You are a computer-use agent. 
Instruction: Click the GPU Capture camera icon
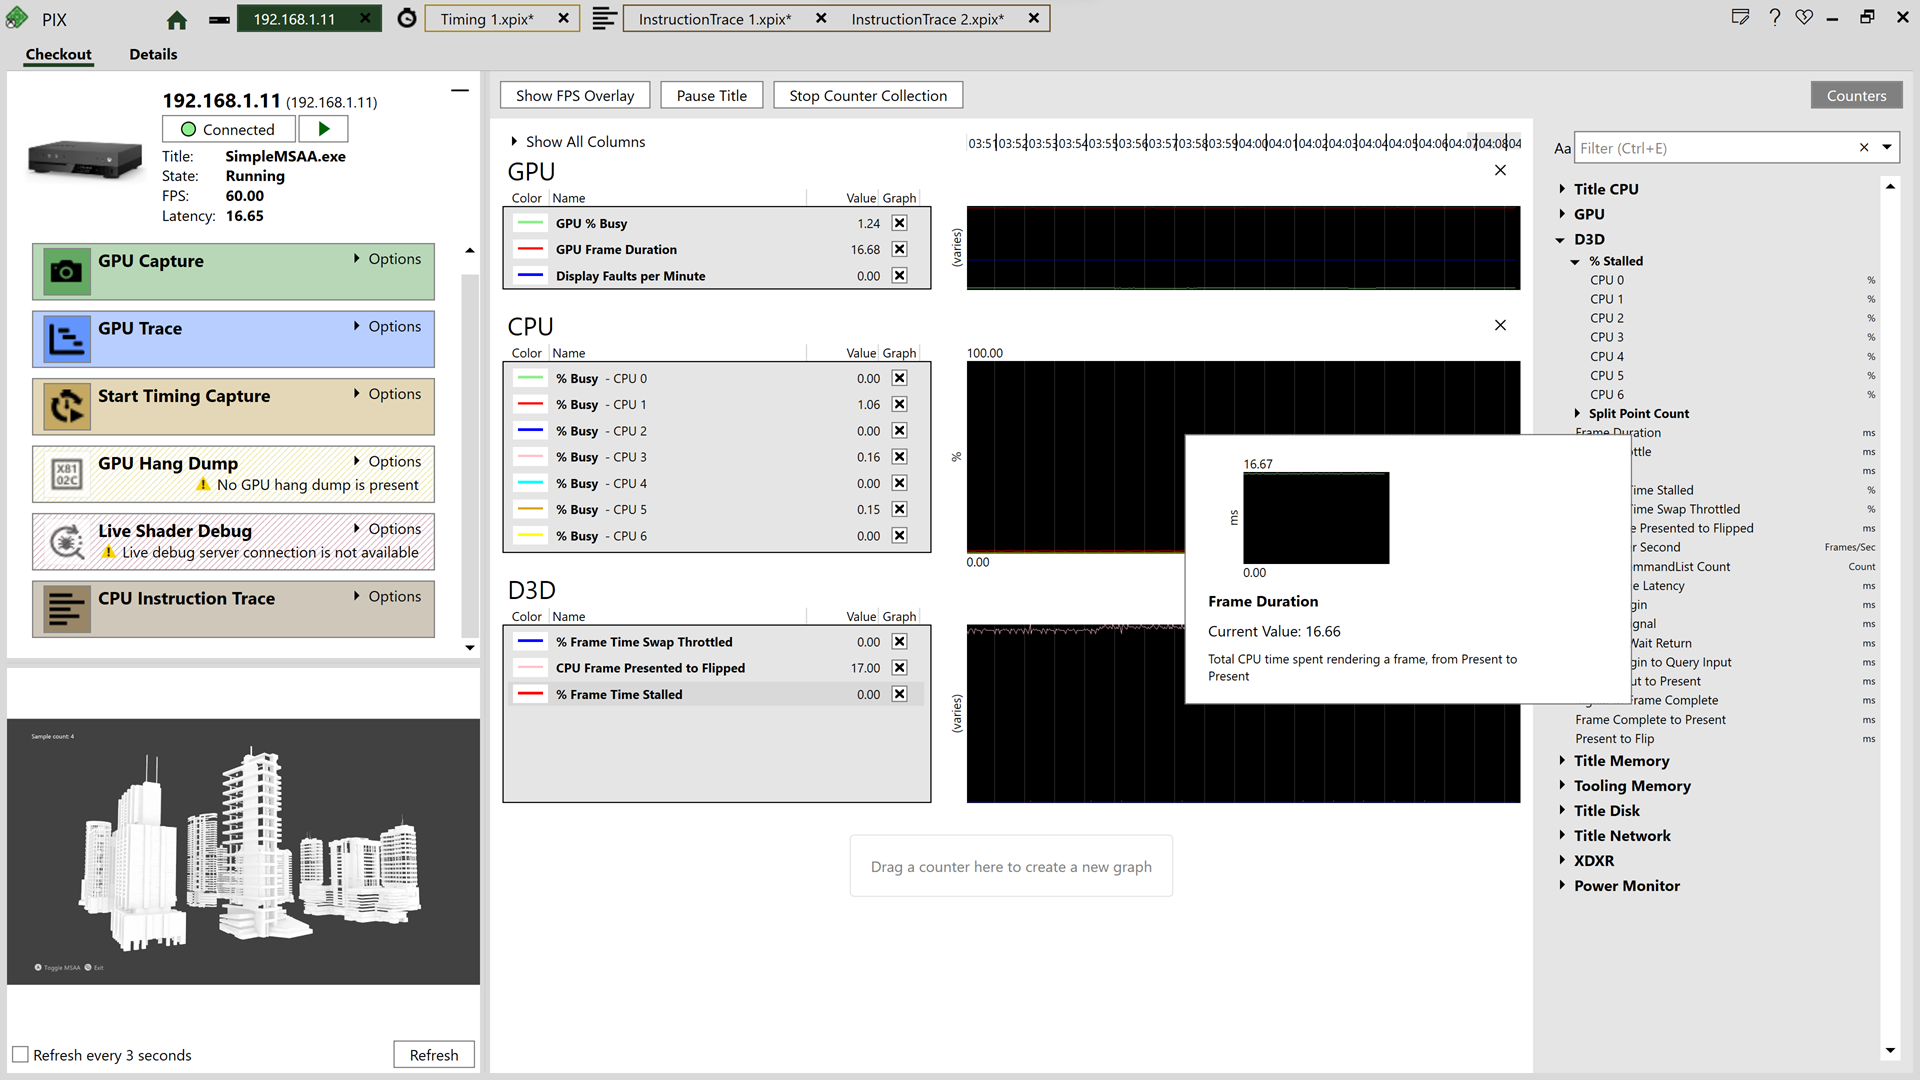pos(66,271)
